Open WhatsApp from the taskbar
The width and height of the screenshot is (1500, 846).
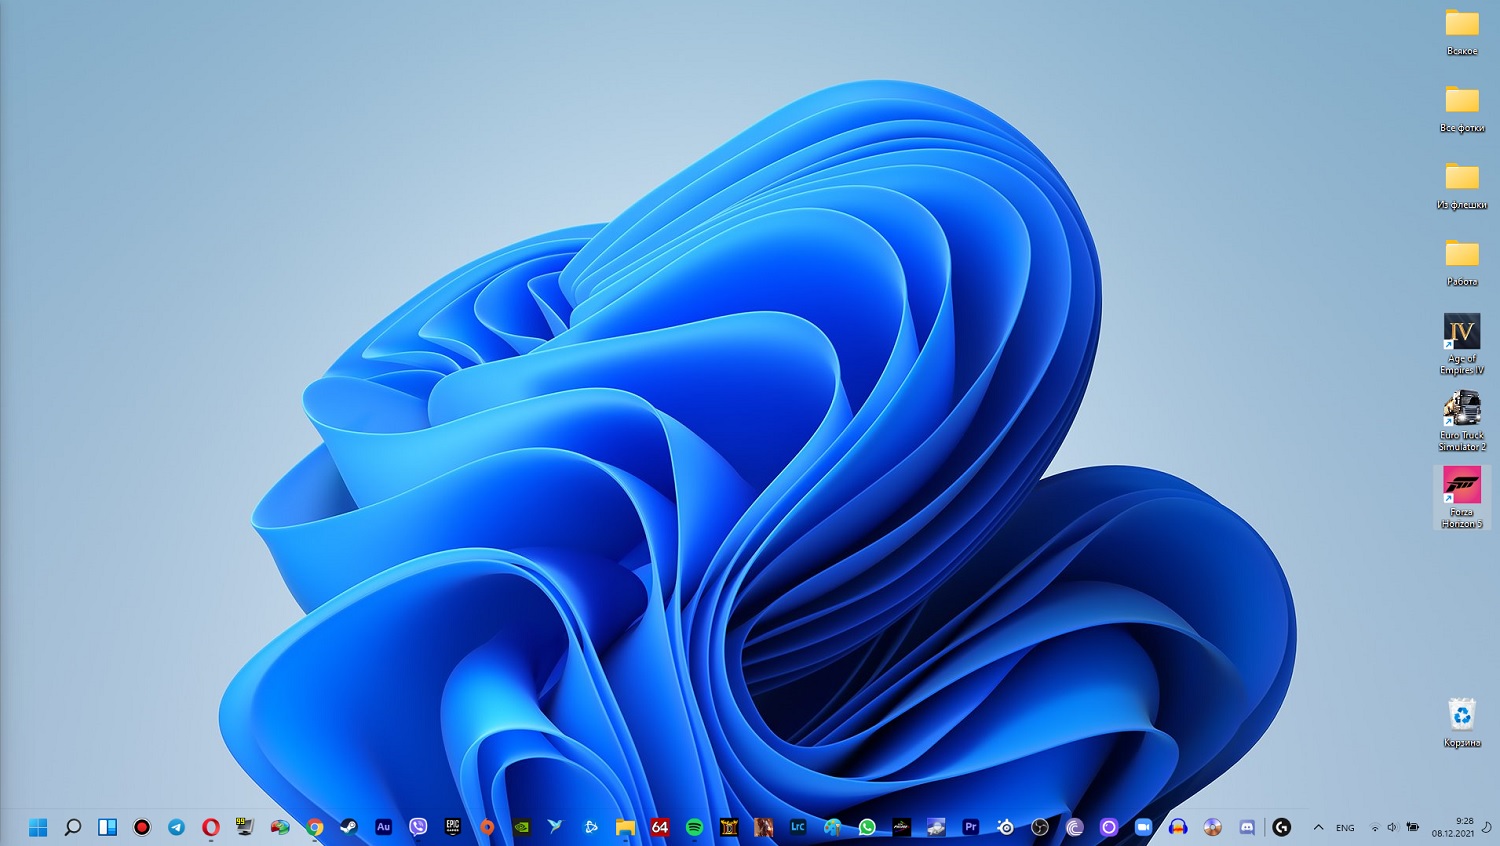pos(867,827)
